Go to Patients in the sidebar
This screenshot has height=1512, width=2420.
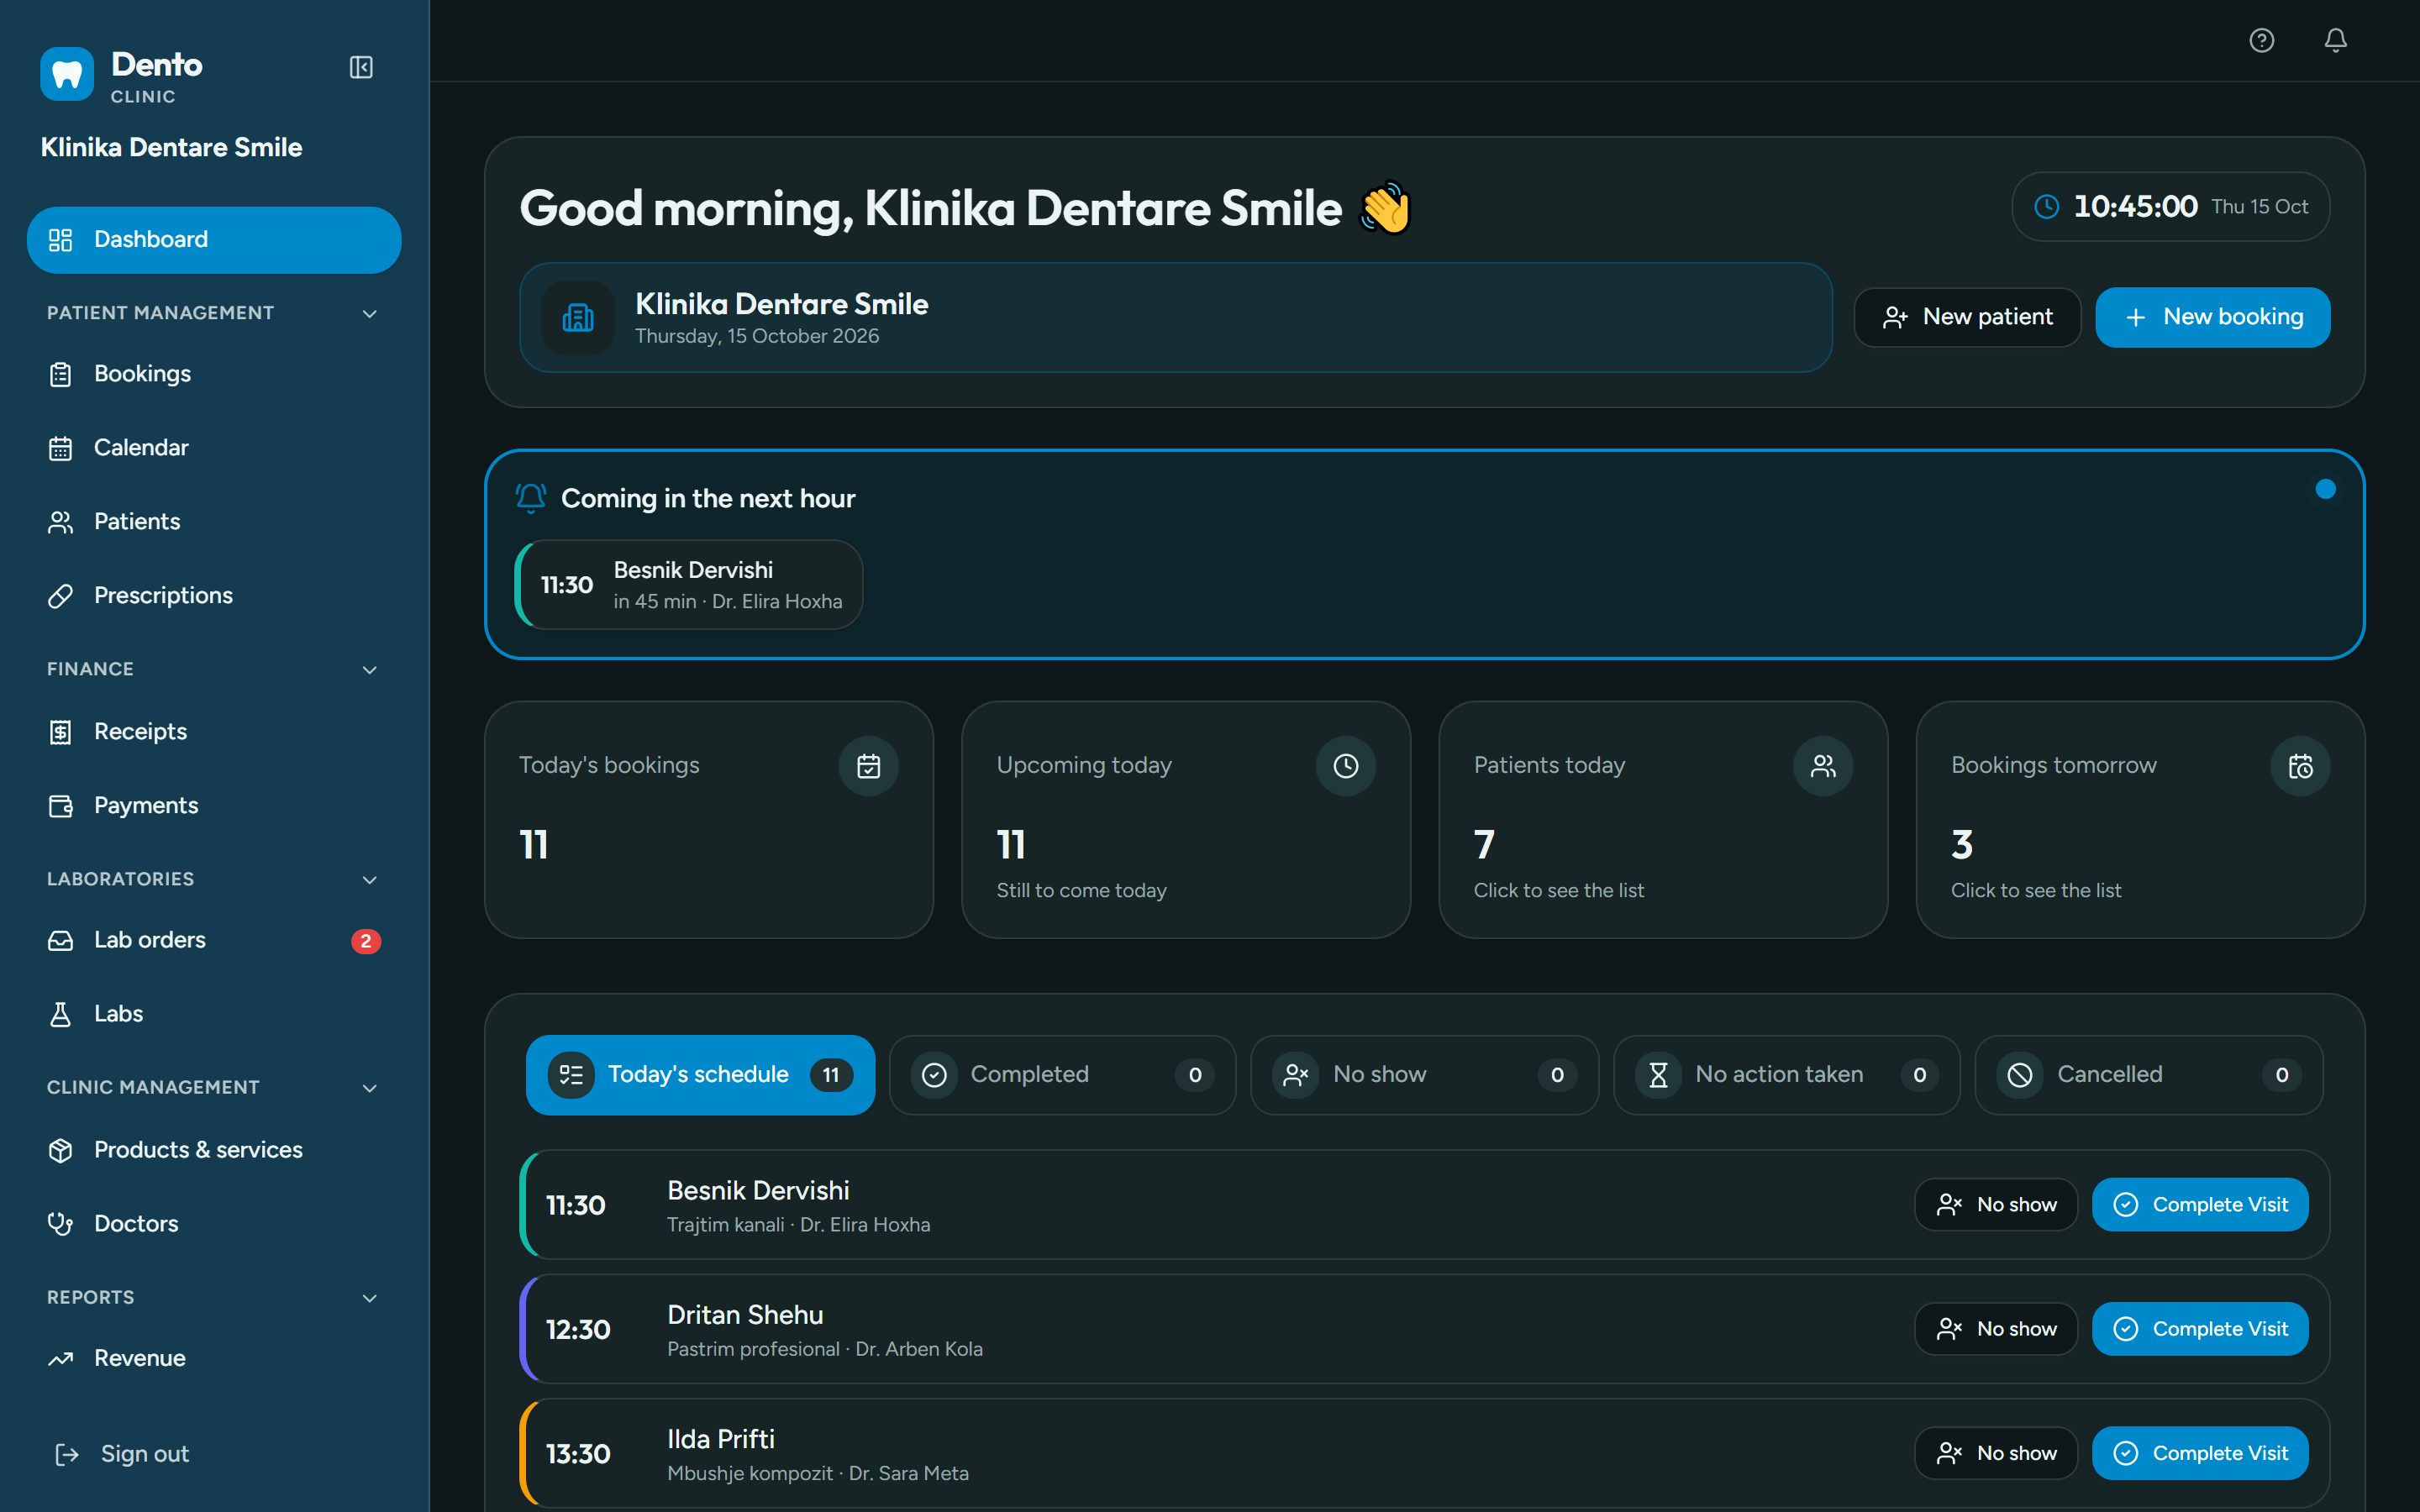tap(214, 522)
